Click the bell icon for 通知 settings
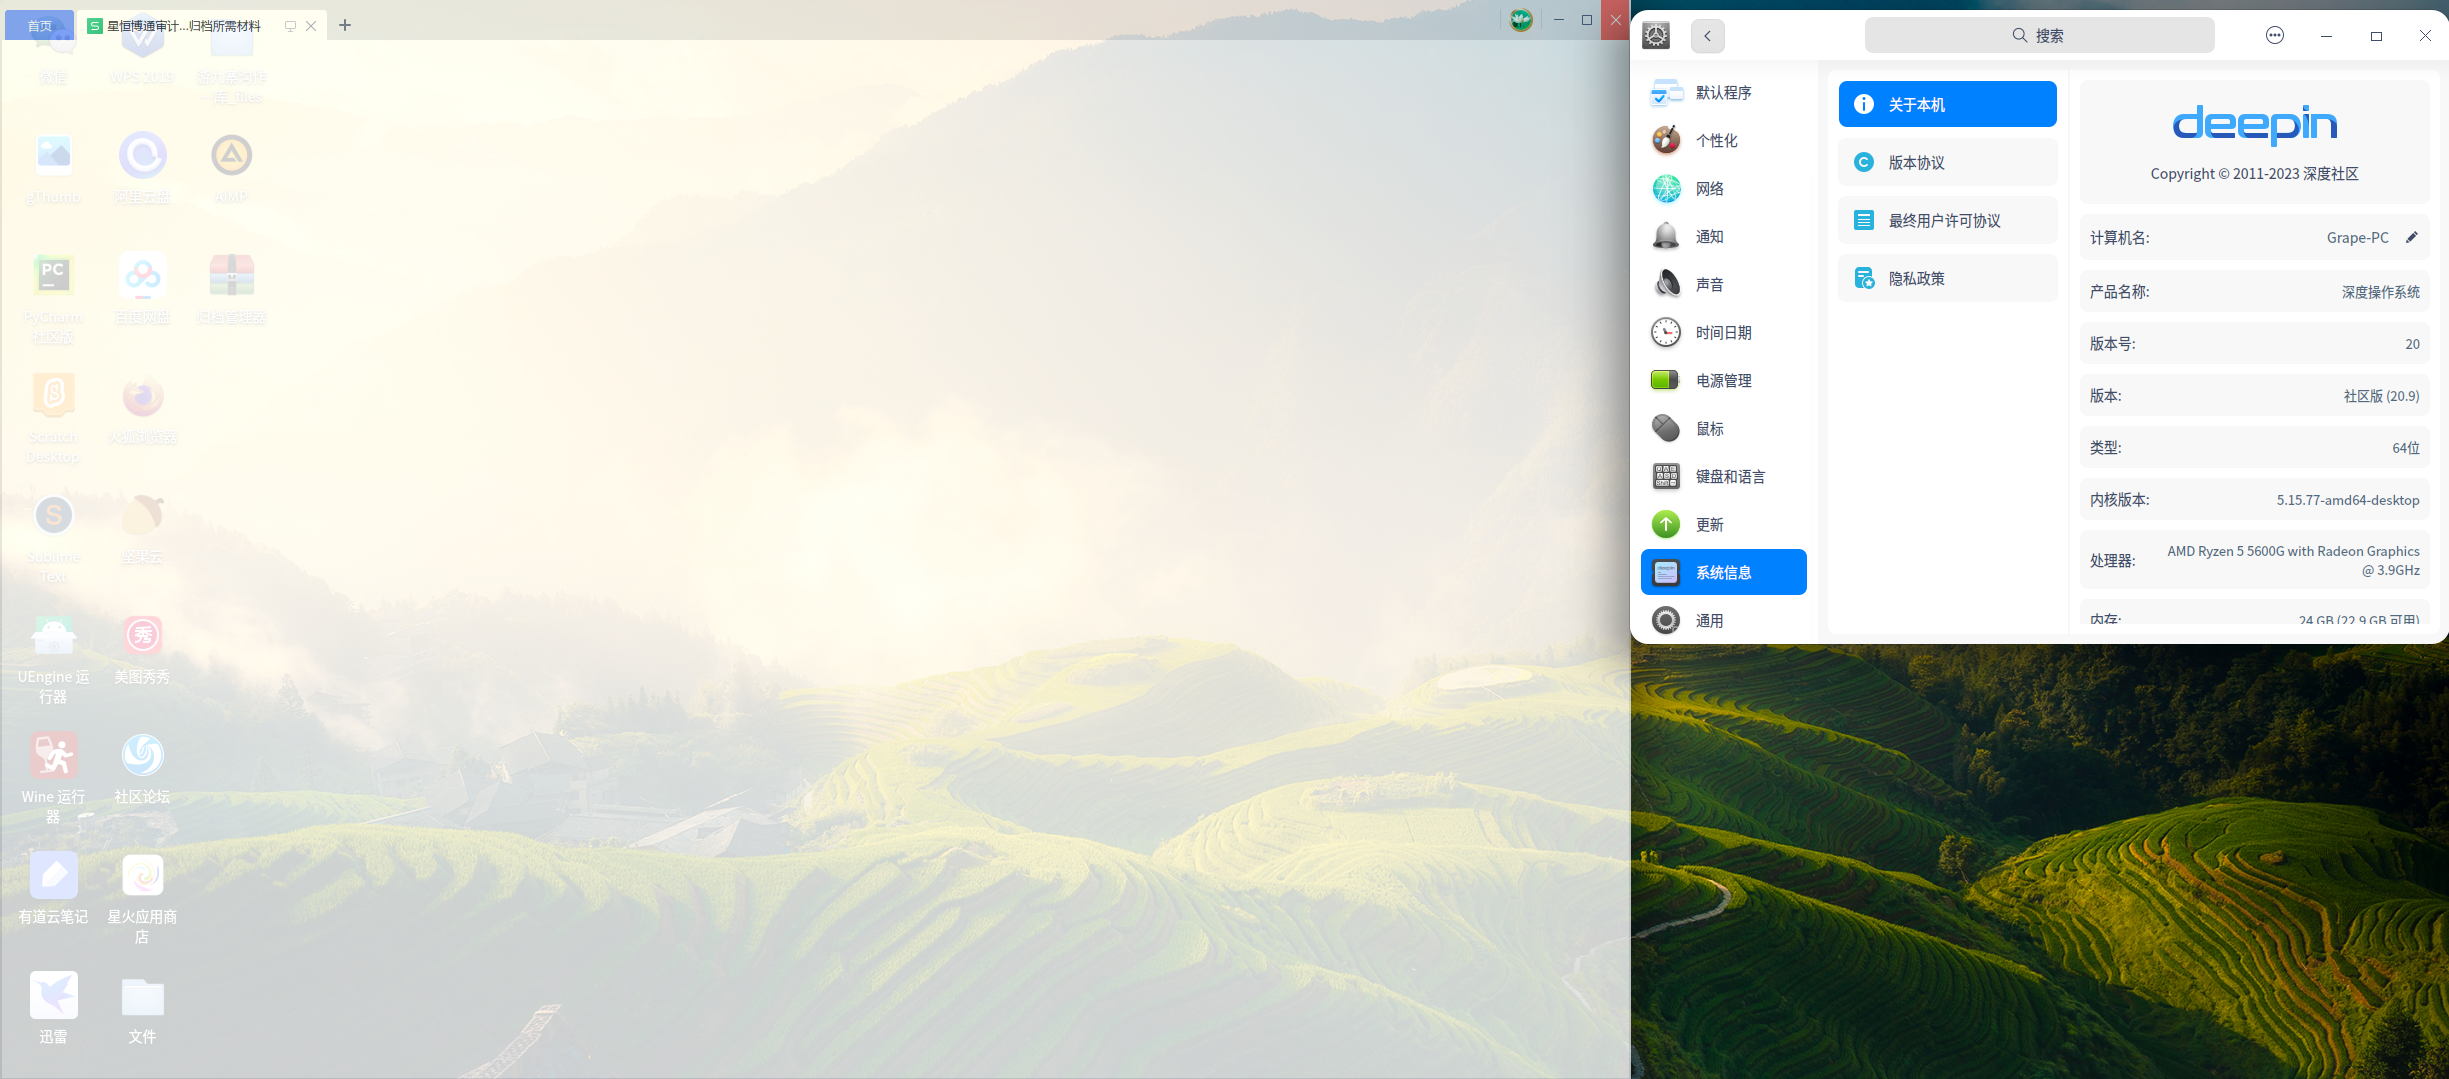Image resolution: width=2449 pixels, height=1079 pixels. [1666, 236]
